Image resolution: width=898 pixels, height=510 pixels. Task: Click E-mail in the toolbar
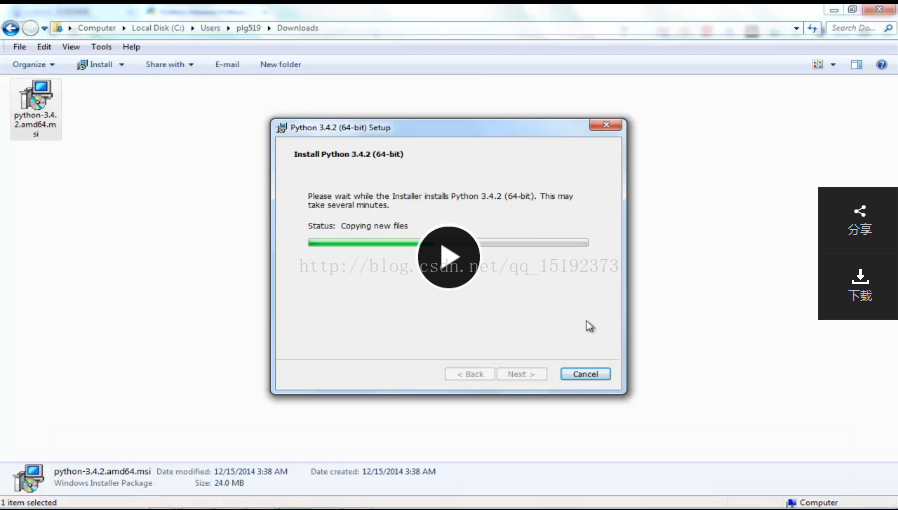click(227, 64)
